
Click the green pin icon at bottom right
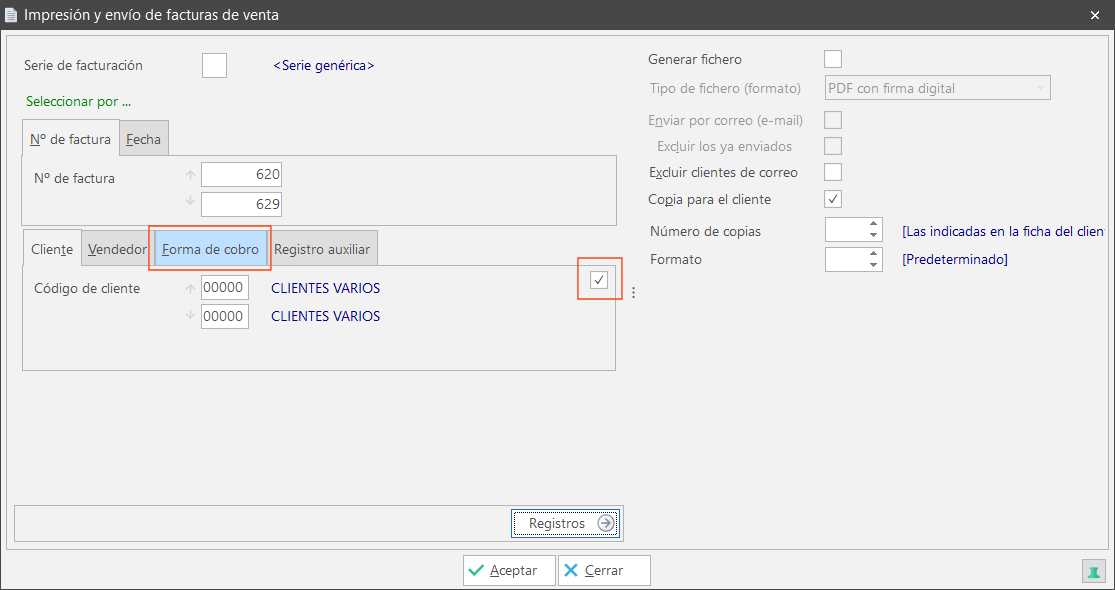click(1092, 570)
